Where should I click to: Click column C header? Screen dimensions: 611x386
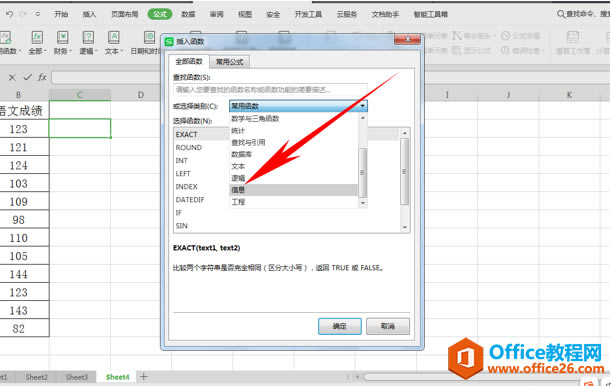(x=79, y=95)
